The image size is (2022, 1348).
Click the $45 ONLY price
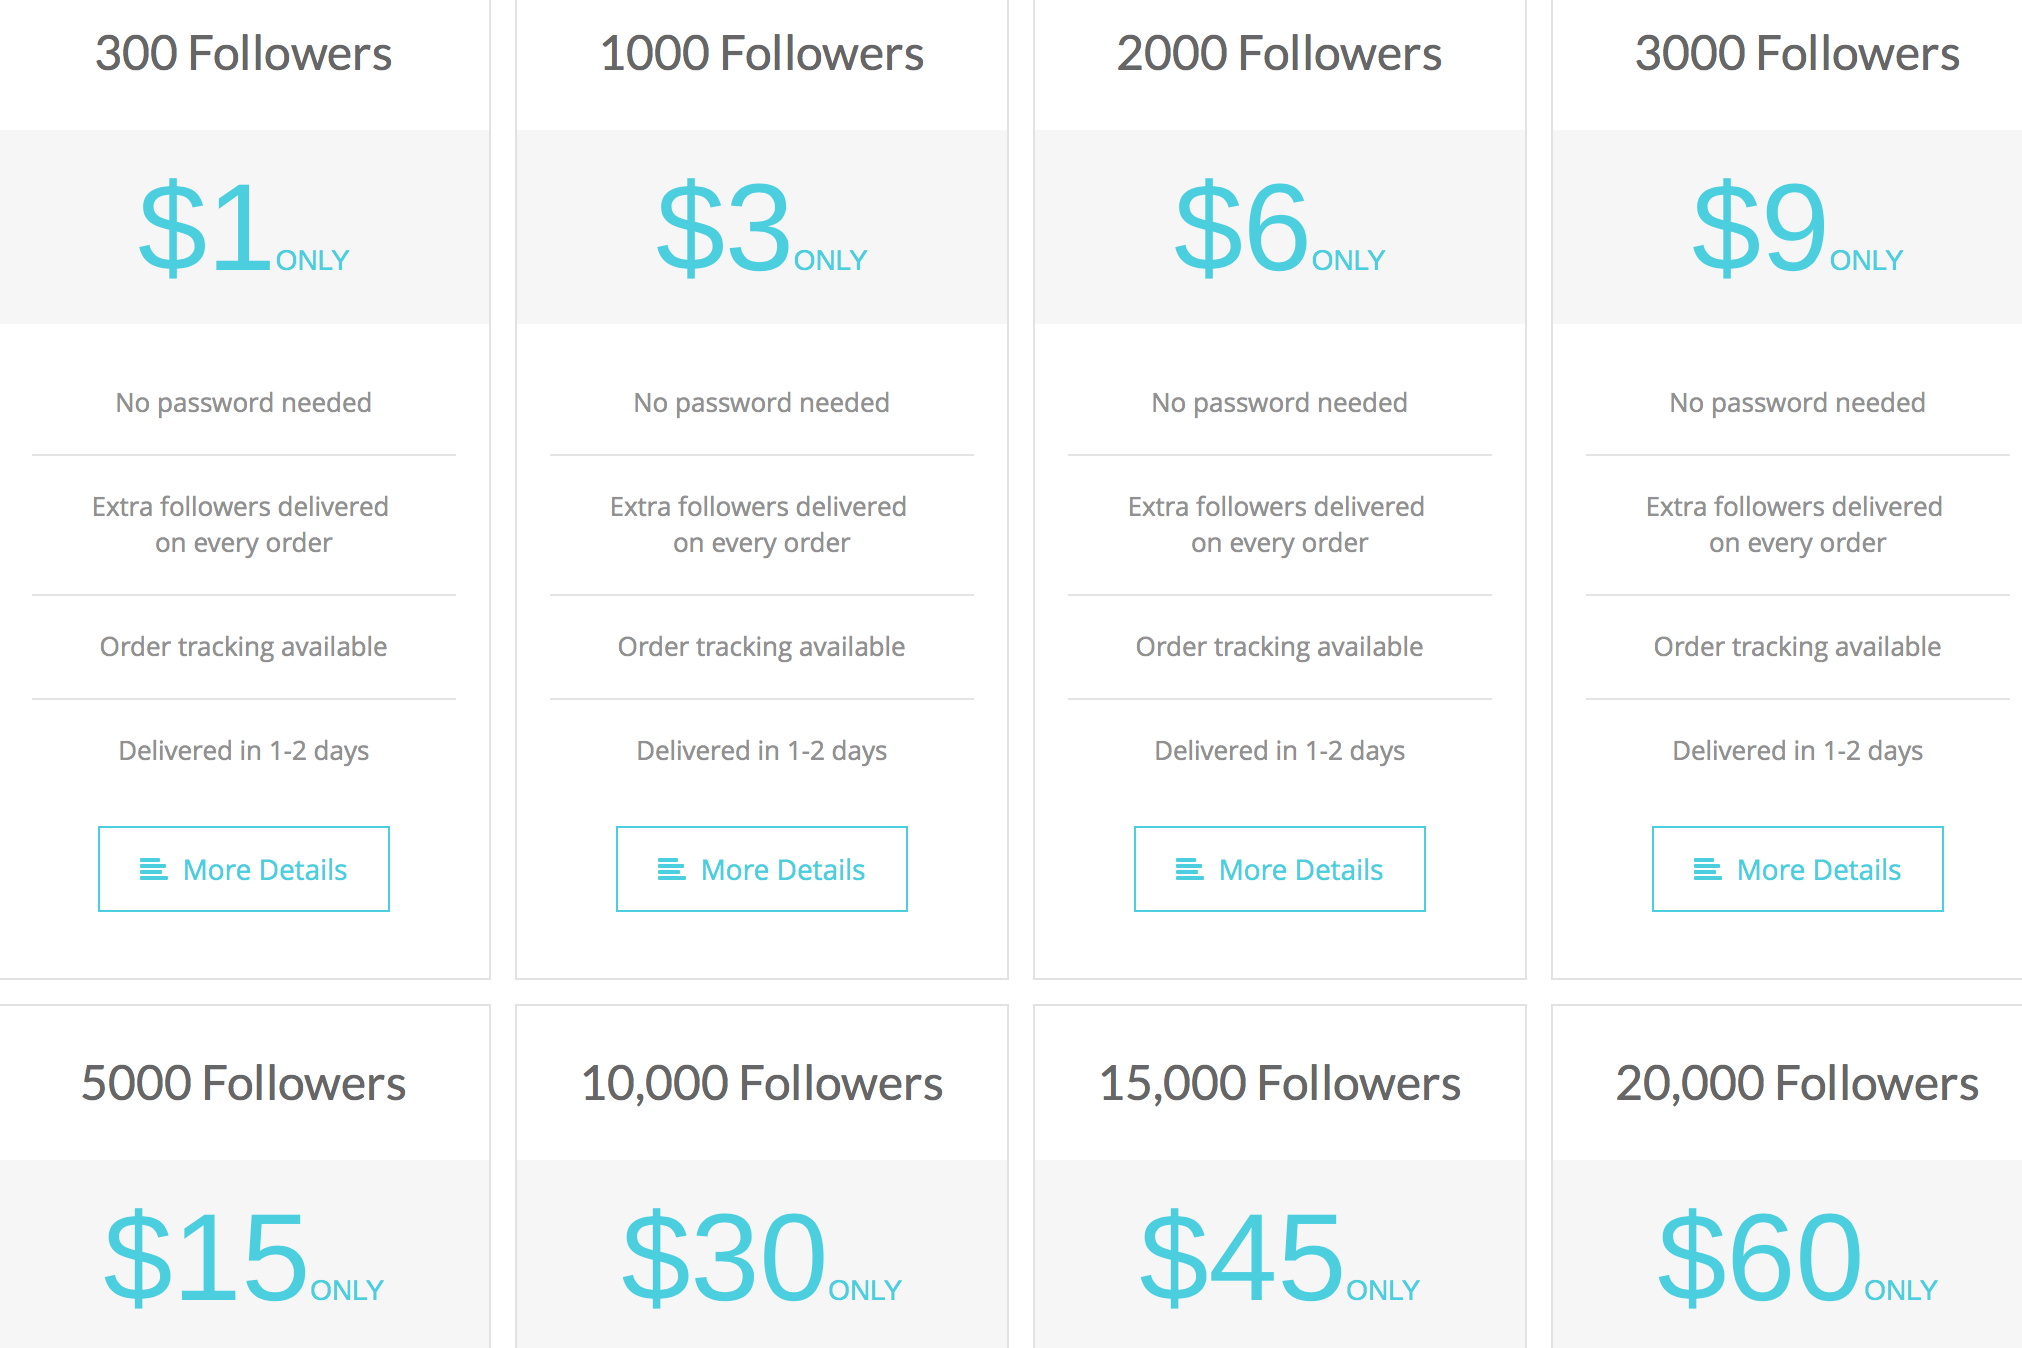(1280, 1258)
